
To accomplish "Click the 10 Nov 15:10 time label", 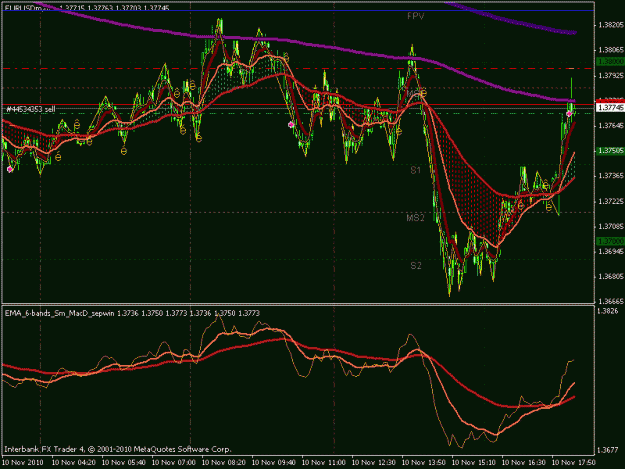I will pos(474,462).
